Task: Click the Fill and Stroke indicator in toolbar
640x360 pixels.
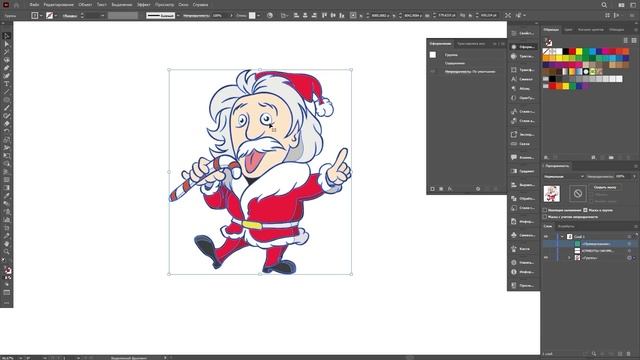Action: 7,270
